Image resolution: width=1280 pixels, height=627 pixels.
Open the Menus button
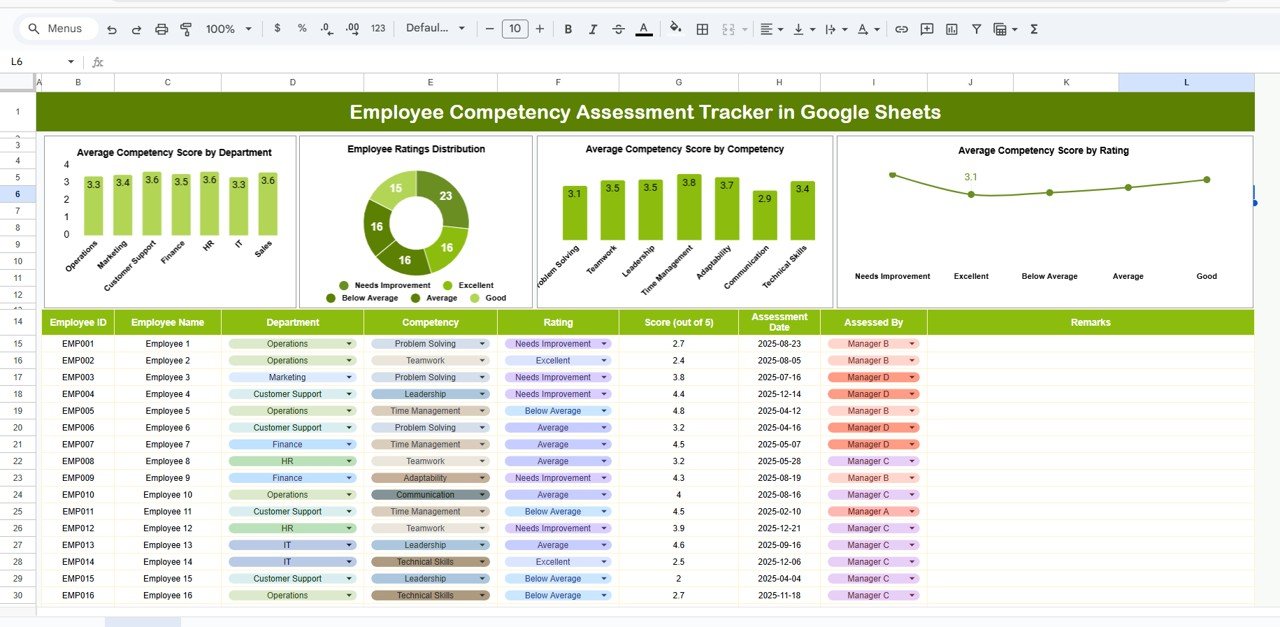(x=57, y=28)
